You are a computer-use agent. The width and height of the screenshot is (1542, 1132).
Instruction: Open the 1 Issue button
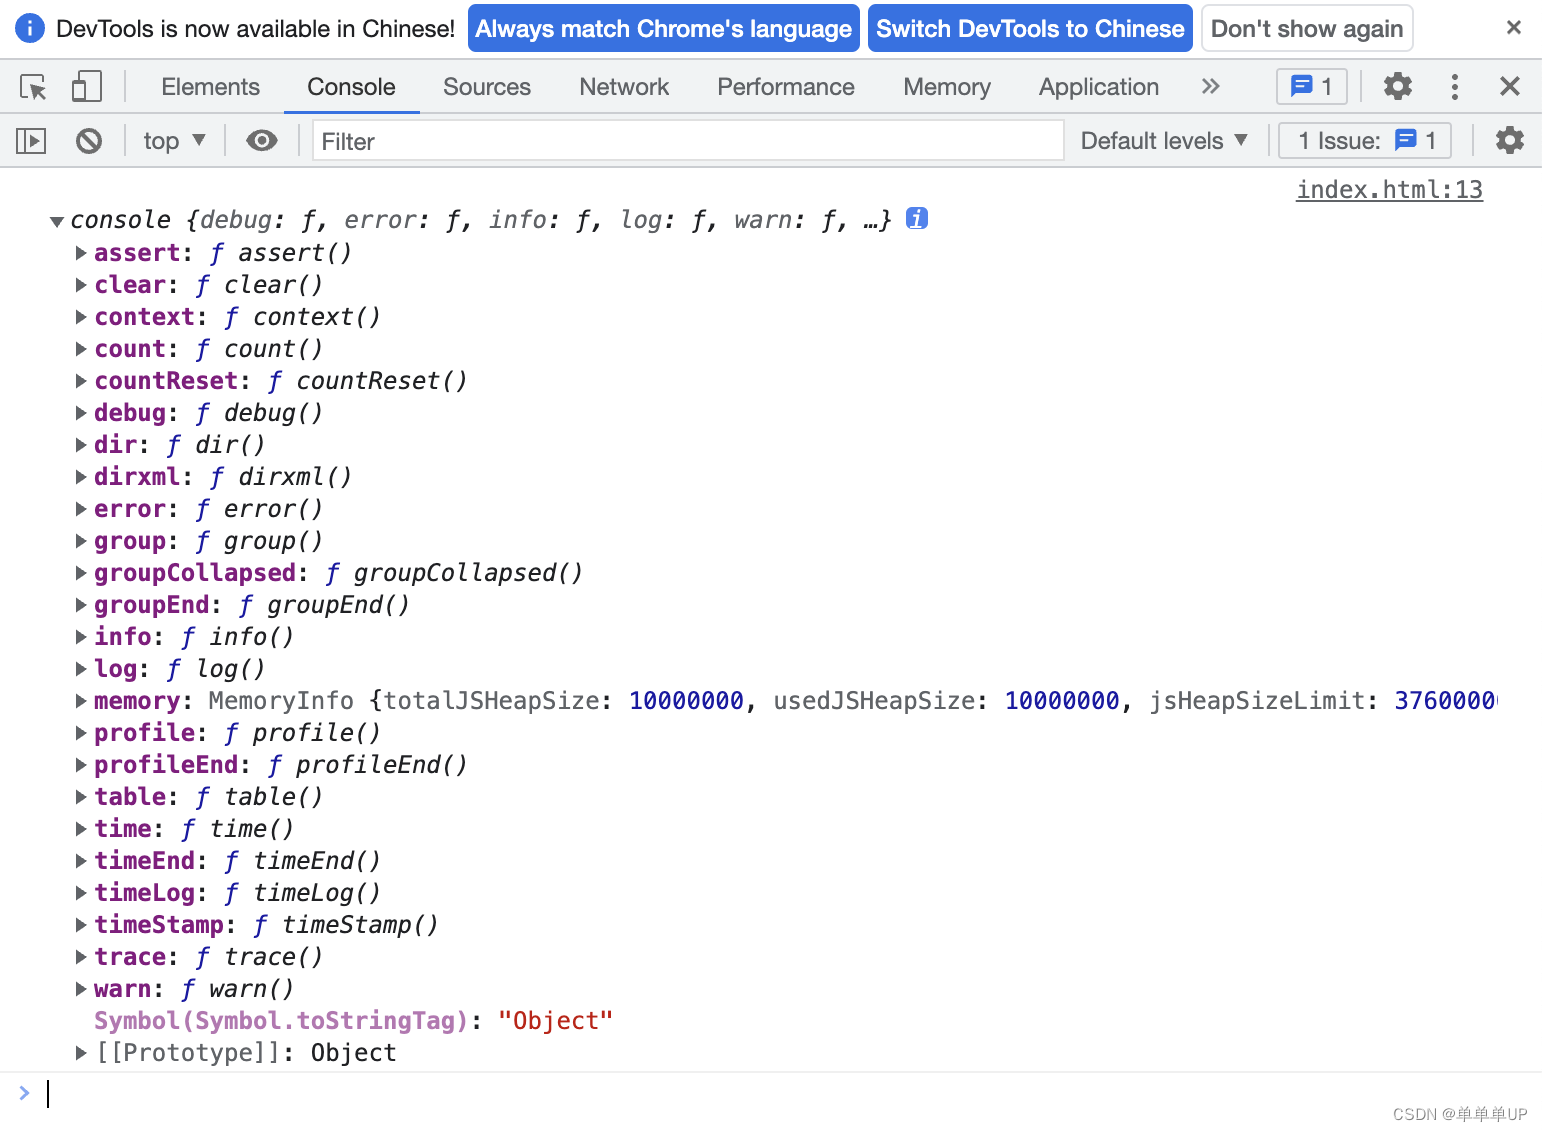tap(1365, 141)
